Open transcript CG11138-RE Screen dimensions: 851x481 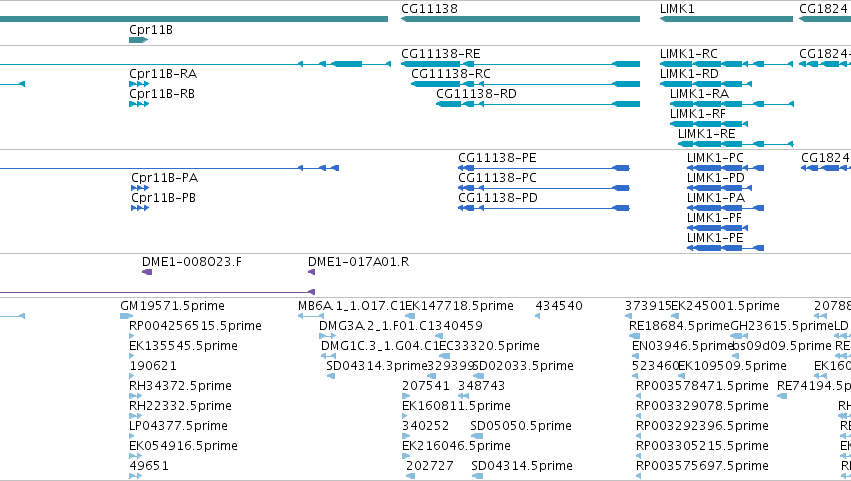(x=441, y=54)
